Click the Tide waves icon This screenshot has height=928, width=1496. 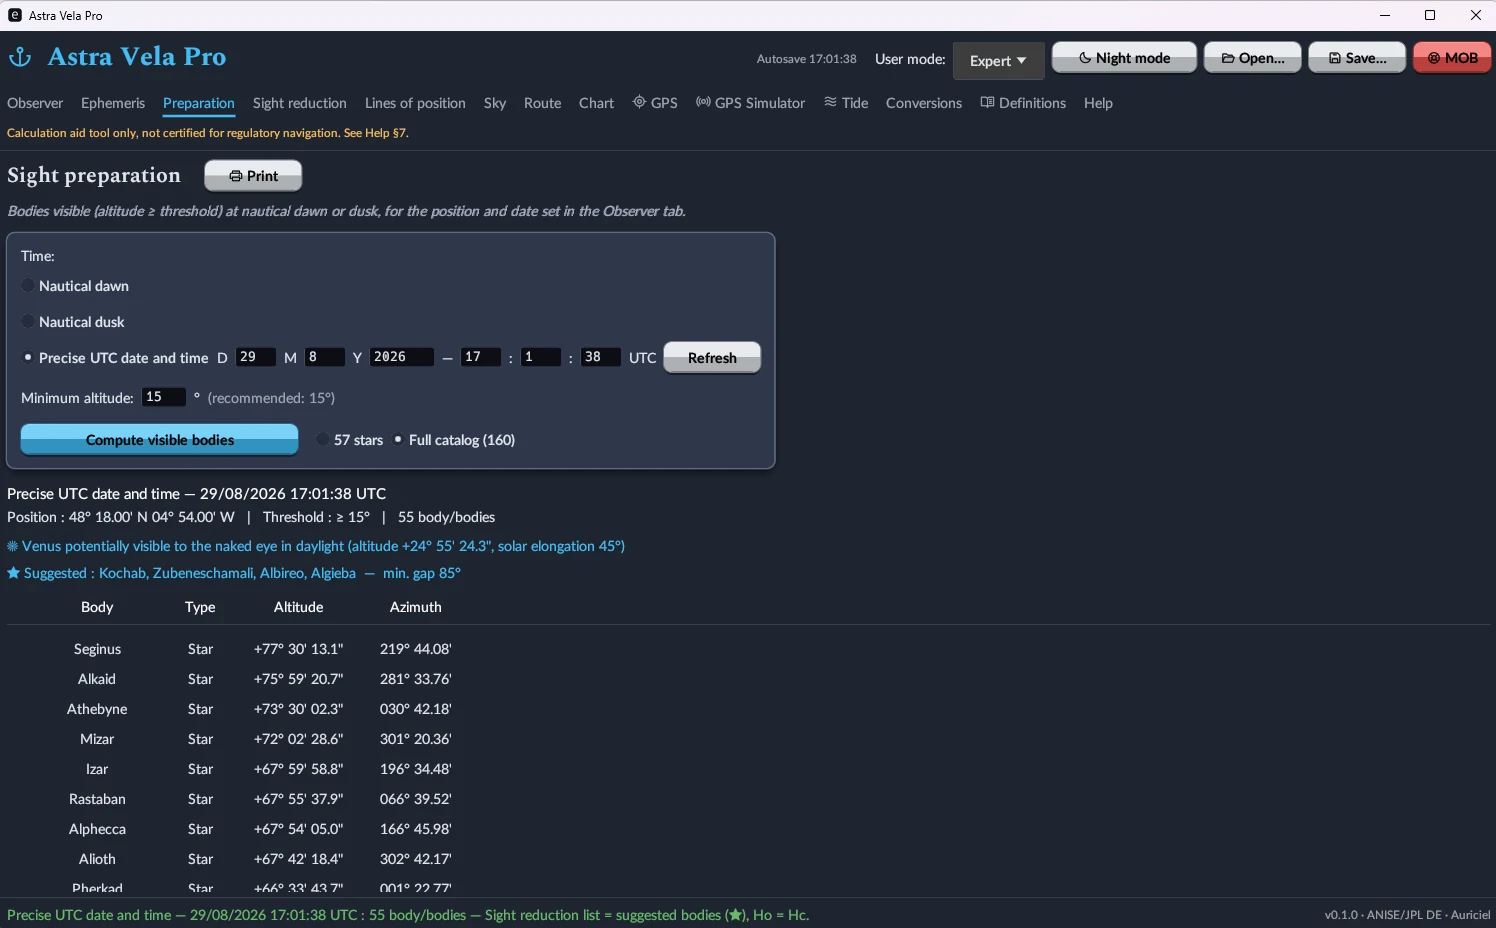(x=830, y=102)
